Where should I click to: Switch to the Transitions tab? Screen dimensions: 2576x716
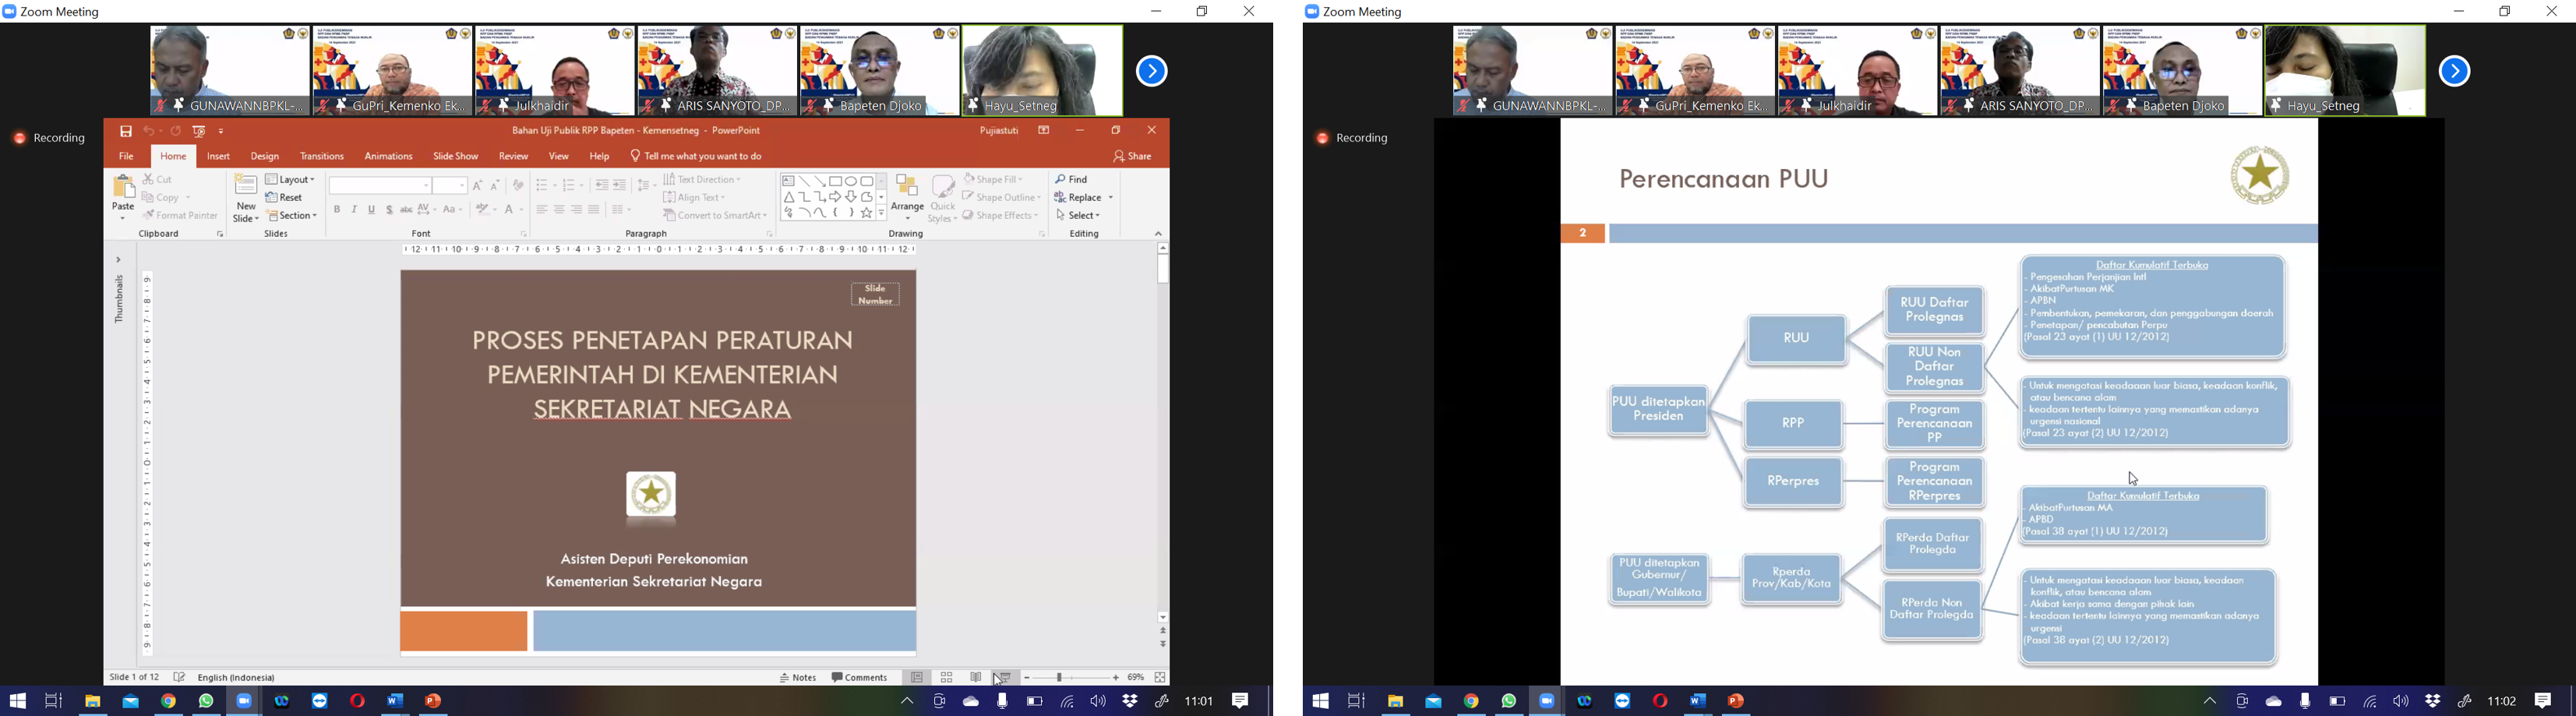322,157
